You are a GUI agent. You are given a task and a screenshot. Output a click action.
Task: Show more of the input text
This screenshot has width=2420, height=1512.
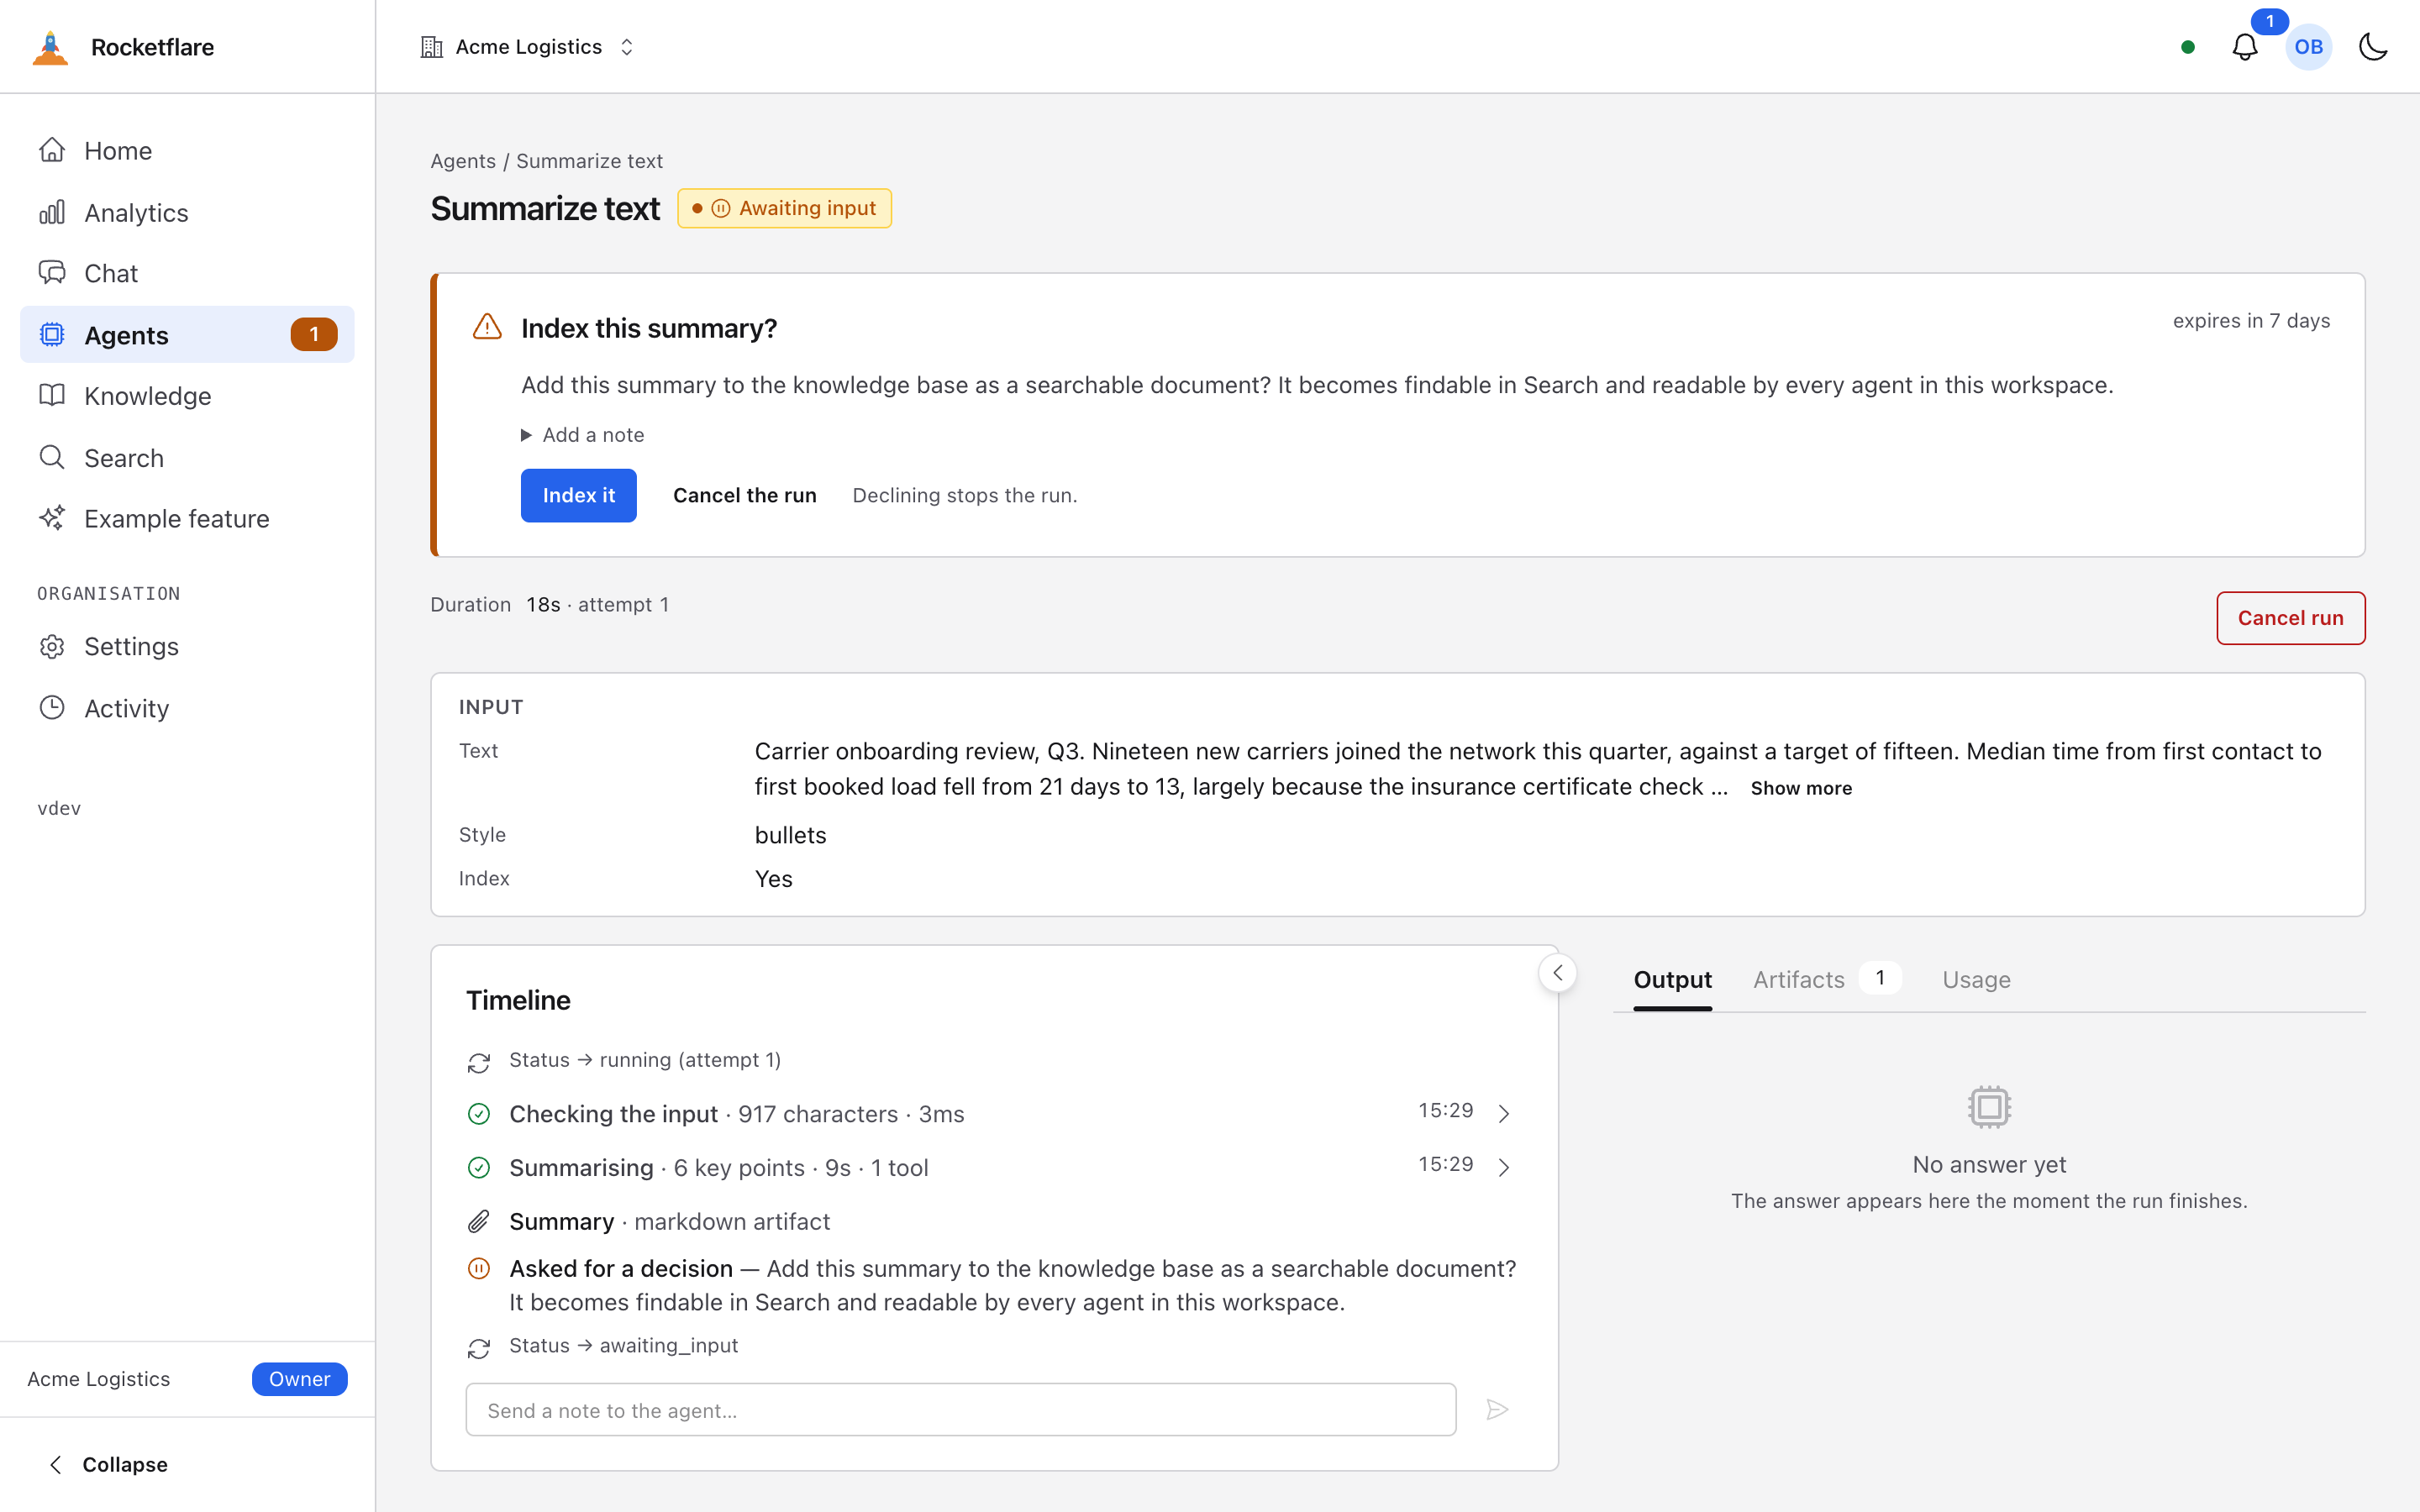coord(1801,788)
